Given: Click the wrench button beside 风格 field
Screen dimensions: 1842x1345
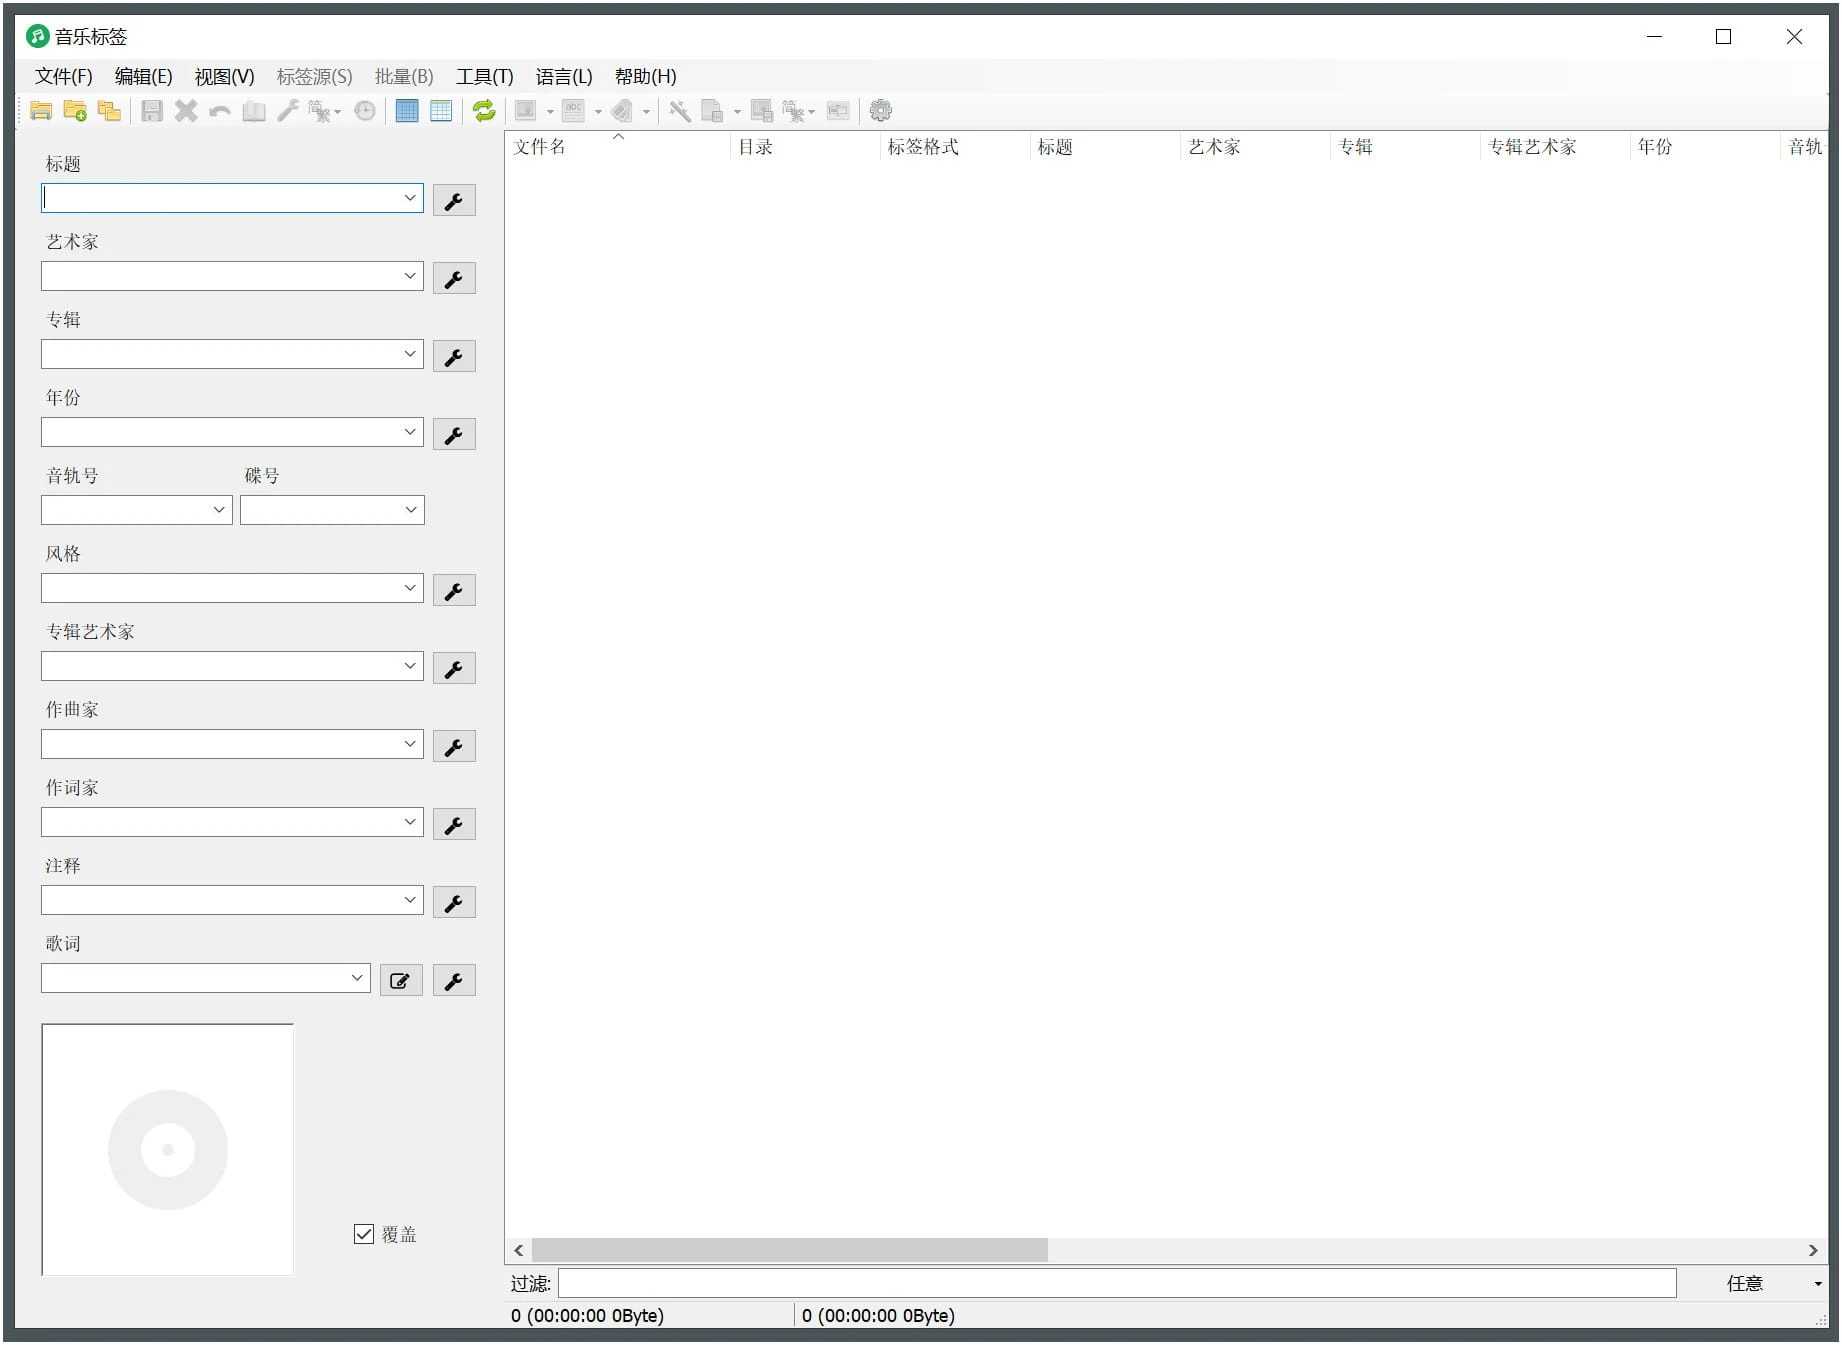Looking at the screenshot, I should (454, 591).
